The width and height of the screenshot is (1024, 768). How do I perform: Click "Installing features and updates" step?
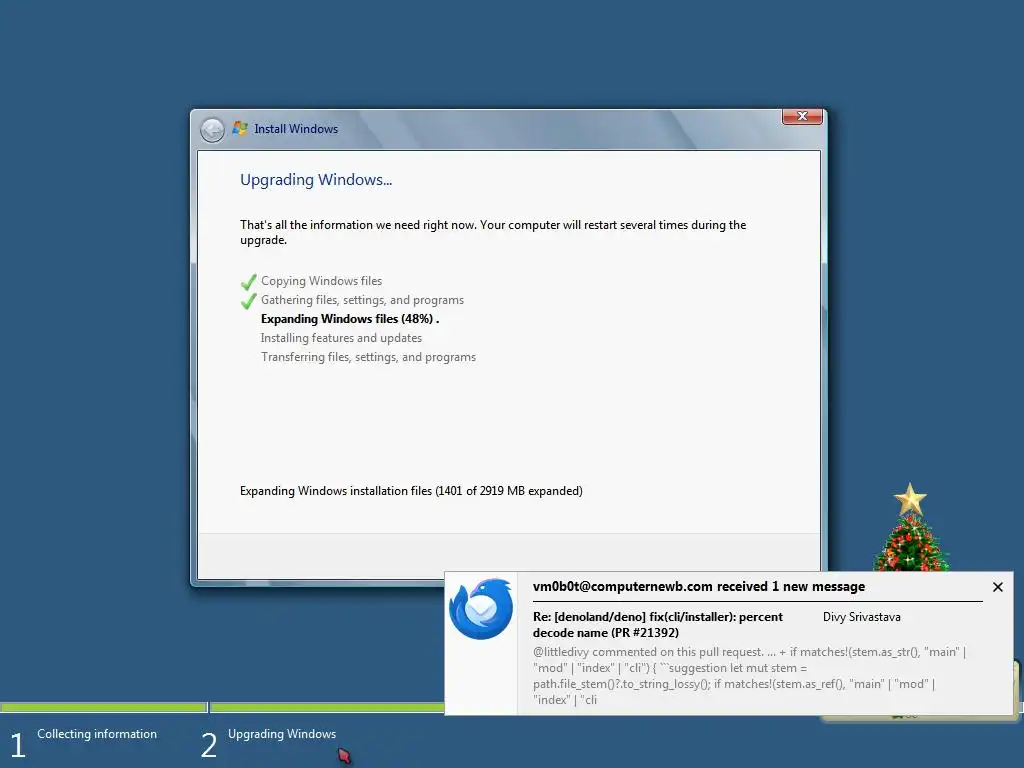pos(341,338)
